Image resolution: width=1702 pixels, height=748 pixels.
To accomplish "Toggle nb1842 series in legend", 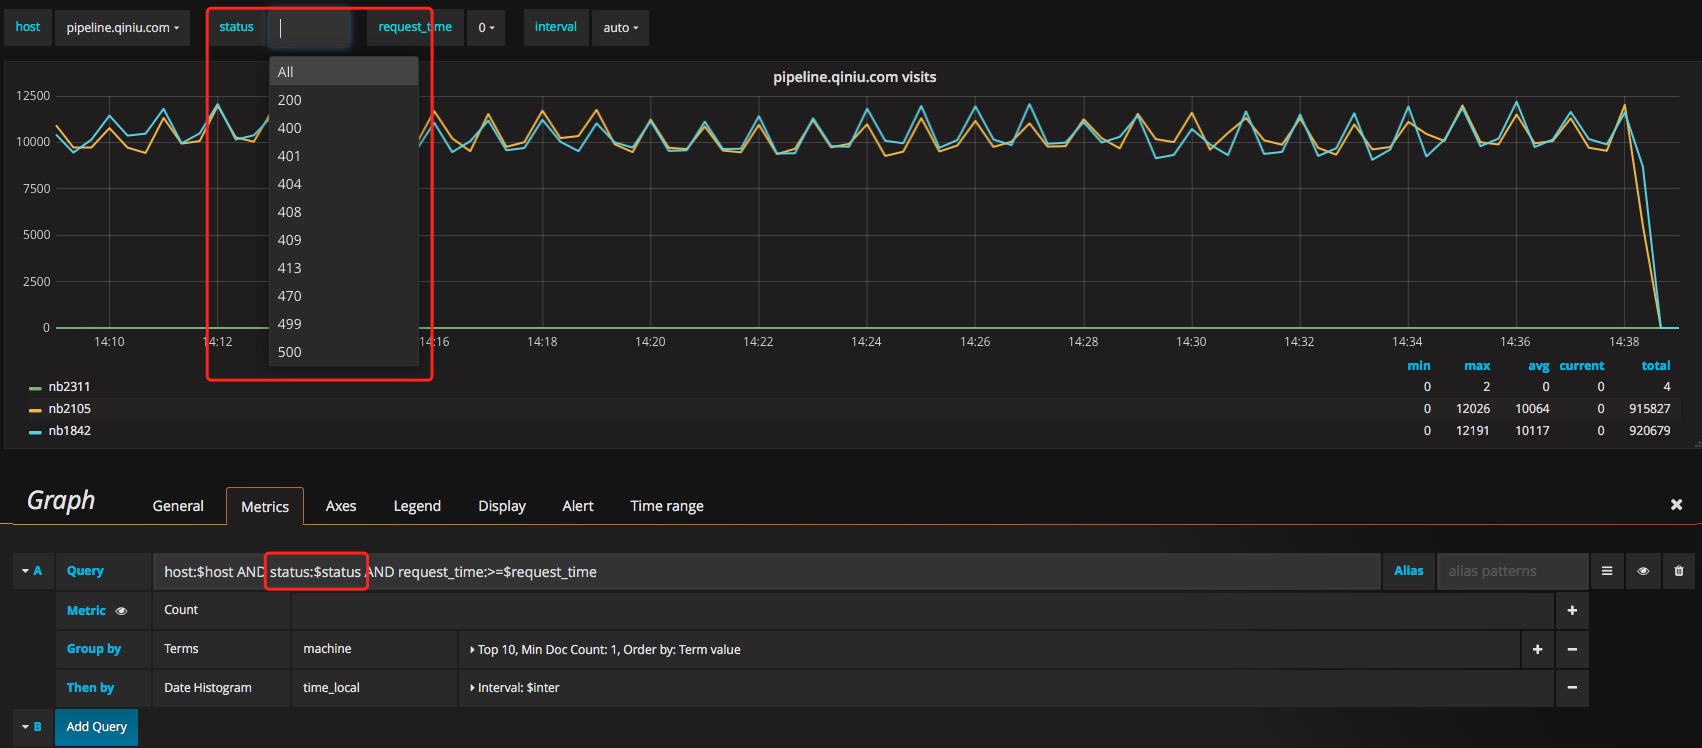I will (69, 431).
